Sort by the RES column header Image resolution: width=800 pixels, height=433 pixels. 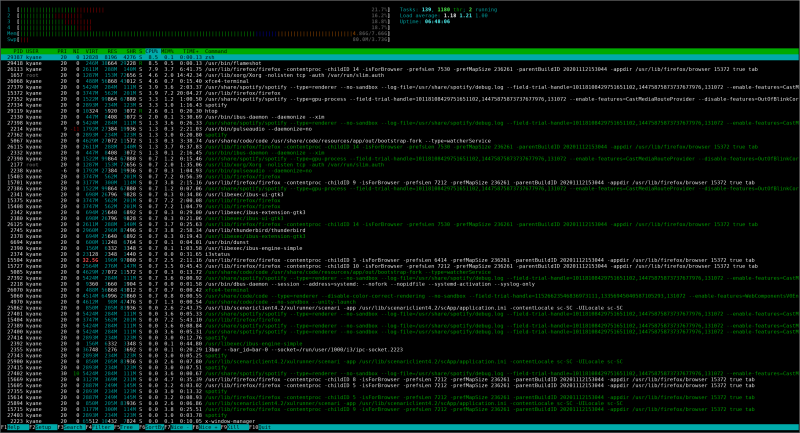tap(112, 52)
